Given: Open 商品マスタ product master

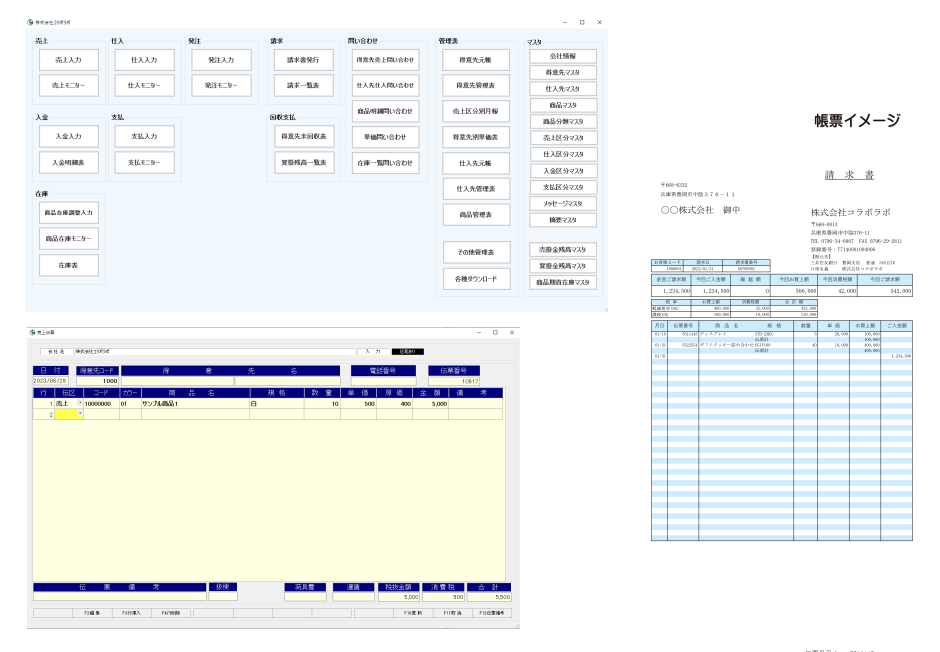Looking at the screenshot, I should [562, 105].
